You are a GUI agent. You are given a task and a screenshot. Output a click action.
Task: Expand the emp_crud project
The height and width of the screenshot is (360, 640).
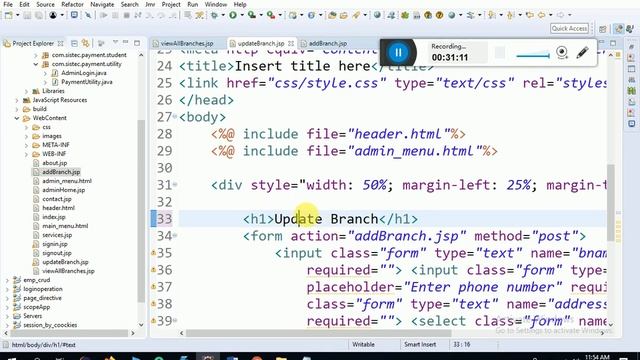coord(7,280)
